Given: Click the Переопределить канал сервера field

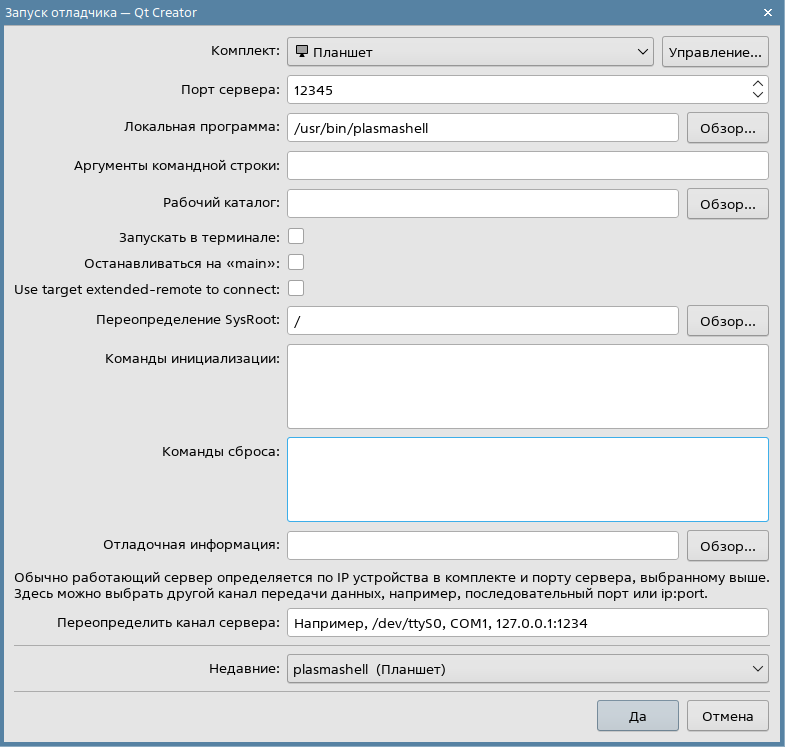Looking at the screenshot, I should coord(527,622).
